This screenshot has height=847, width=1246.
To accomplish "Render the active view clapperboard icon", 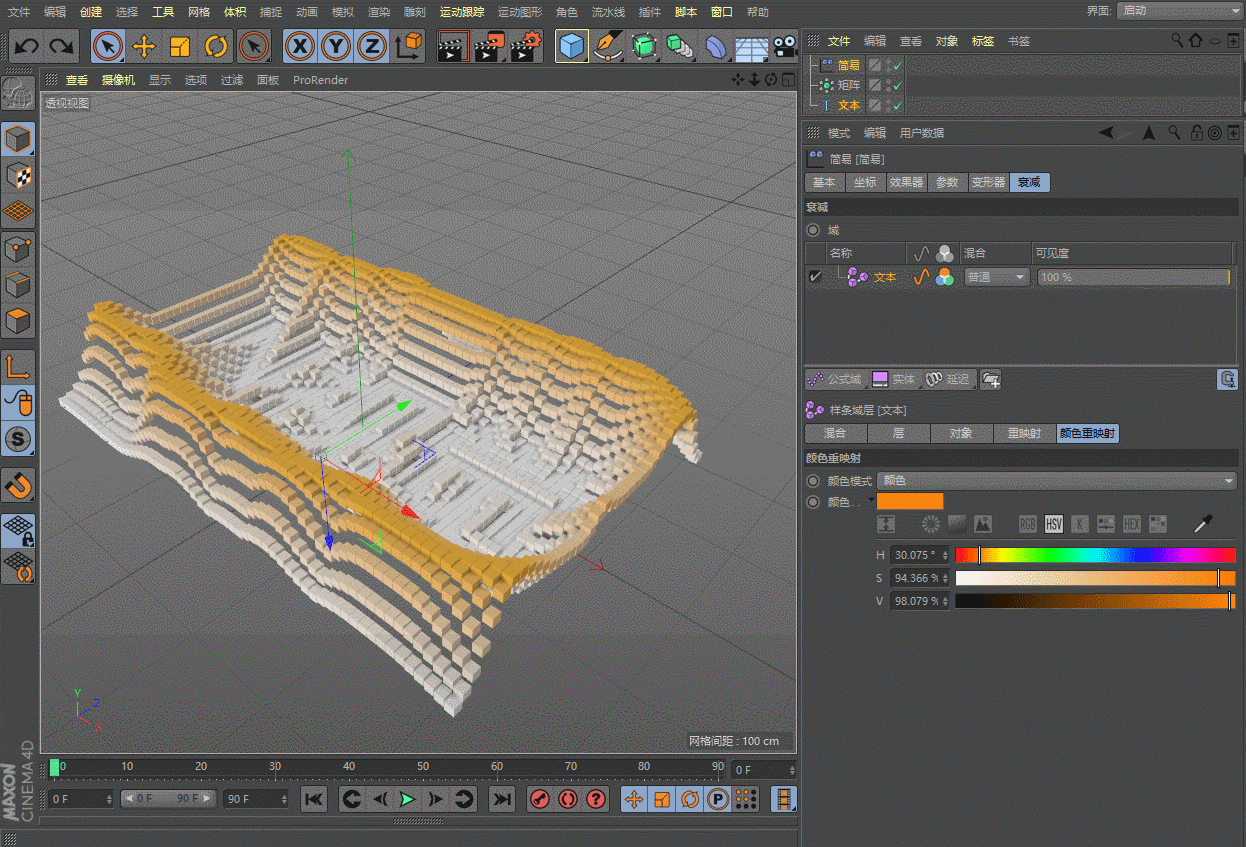I will point(453,46).
